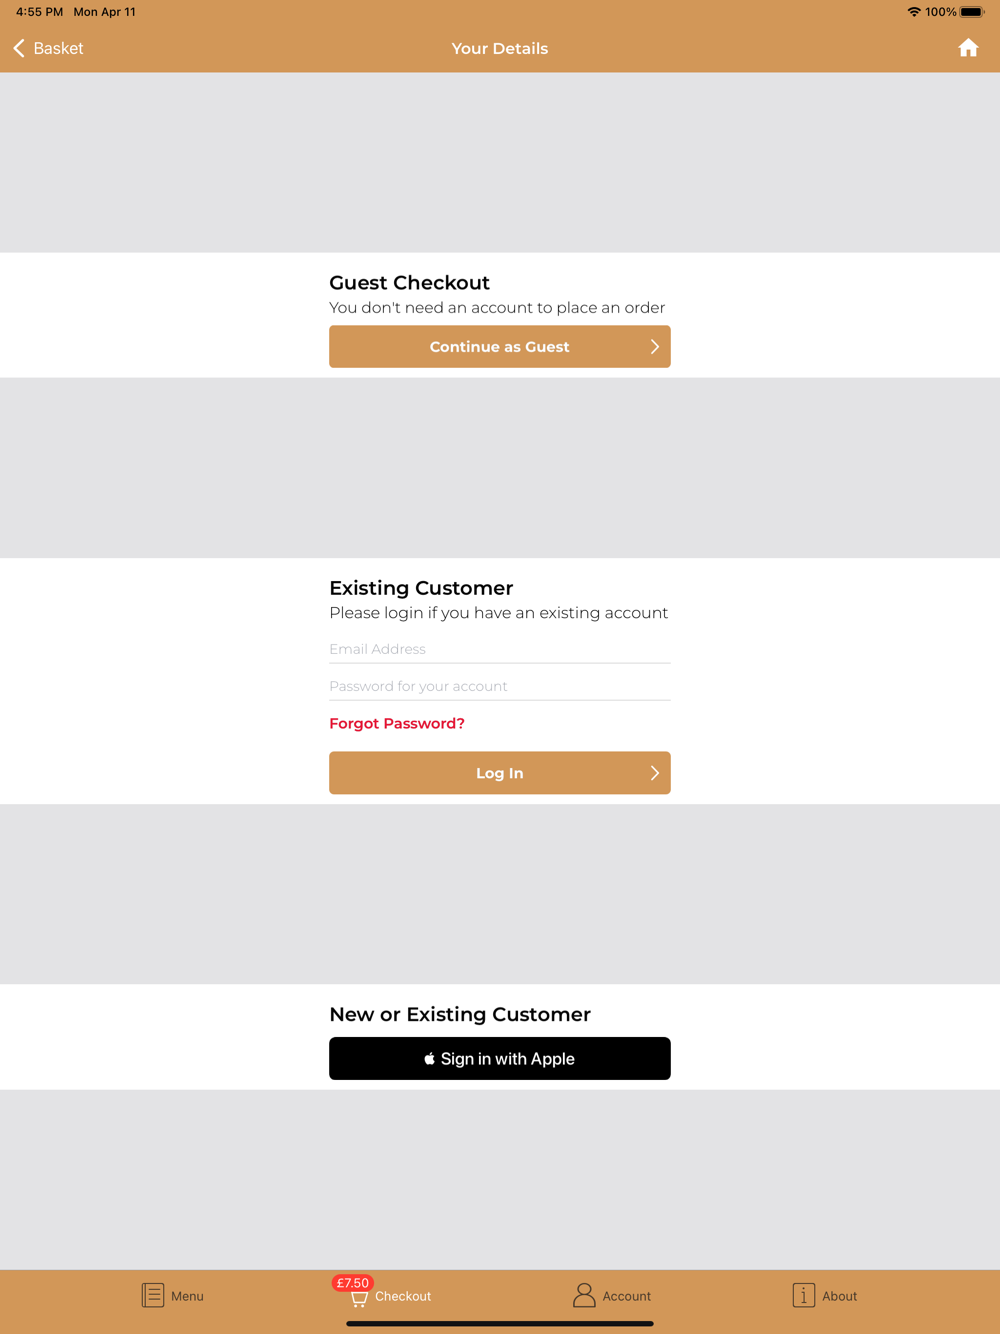The width and height of the screenshot is (1000, 1334).
Task: Click the arrow on Continue as Guest
Action: (655, 347)
